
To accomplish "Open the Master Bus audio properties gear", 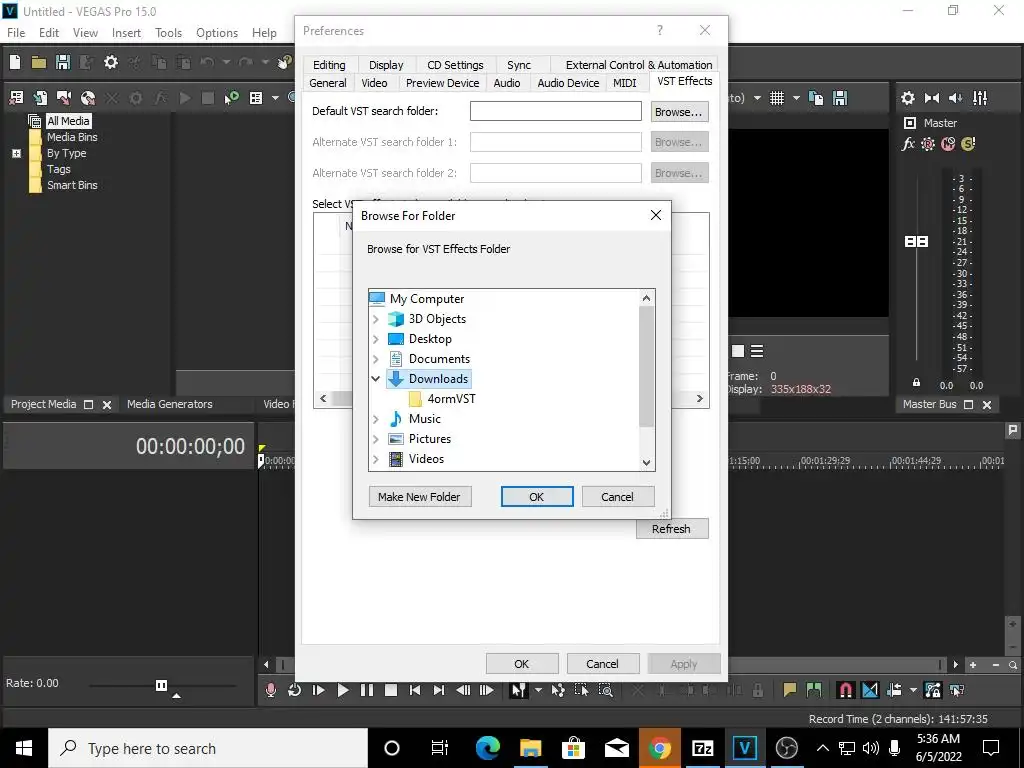I will [x=908, y=98].
